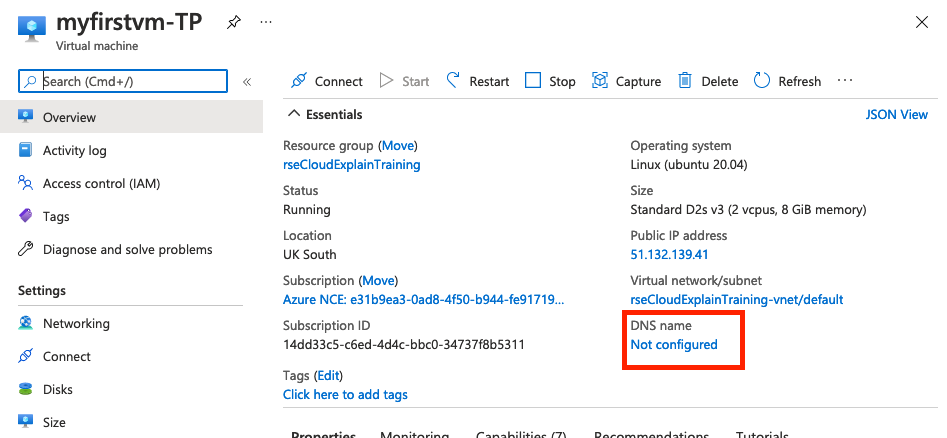Click the Activity log icon
The image size is (947, 438).
pos(25,150)
